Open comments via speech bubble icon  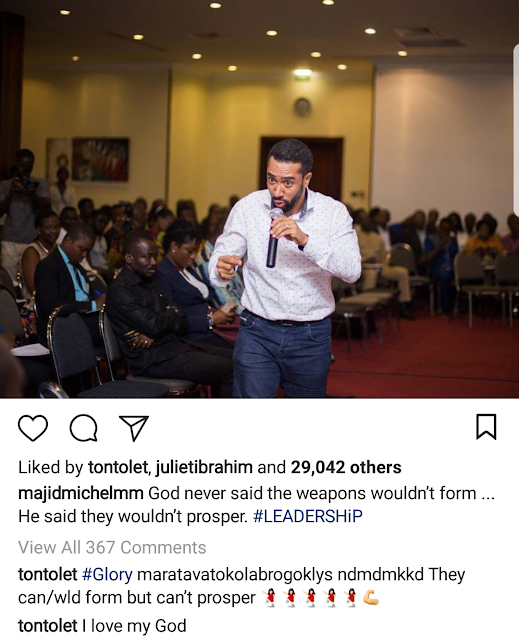pos(84,428)
